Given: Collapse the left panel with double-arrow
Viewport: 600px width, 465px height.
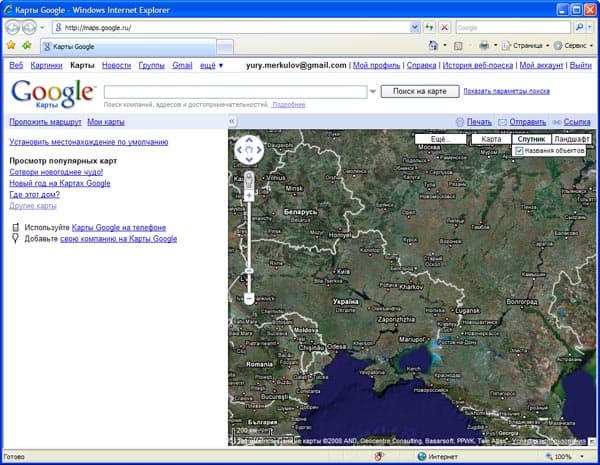Looking at the screenshot, I should [232, 122].
